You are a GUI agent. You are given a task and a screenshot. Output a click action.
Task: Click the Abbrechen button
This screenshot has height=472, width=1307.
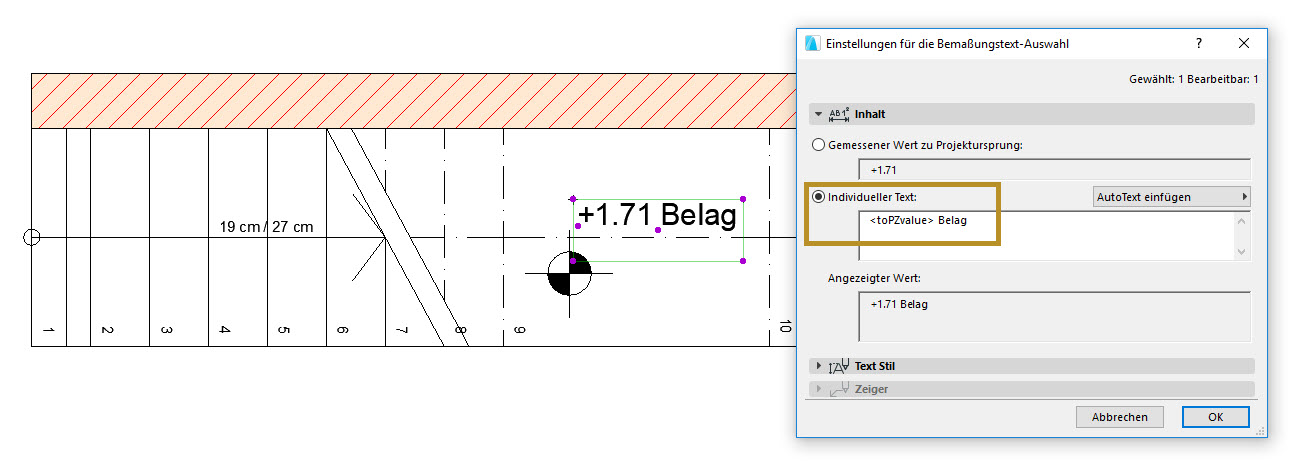1120,417
